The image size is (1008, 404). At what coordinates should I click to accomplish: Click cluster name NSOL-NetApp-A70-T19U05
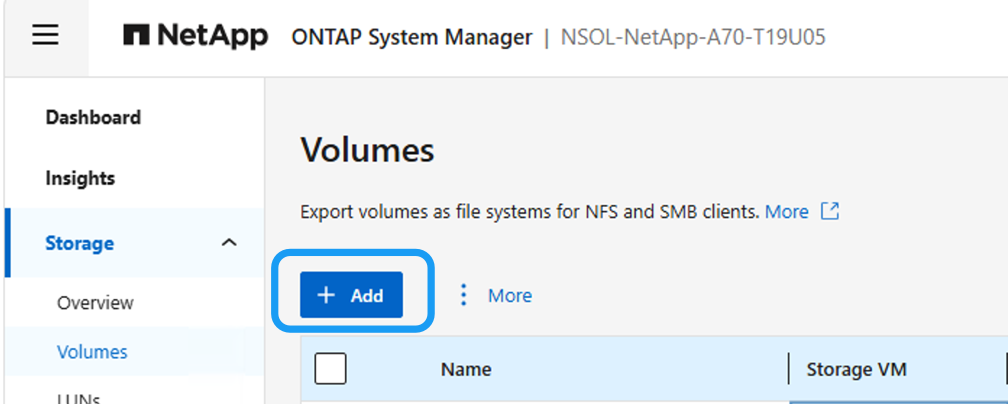click(693, 37)
